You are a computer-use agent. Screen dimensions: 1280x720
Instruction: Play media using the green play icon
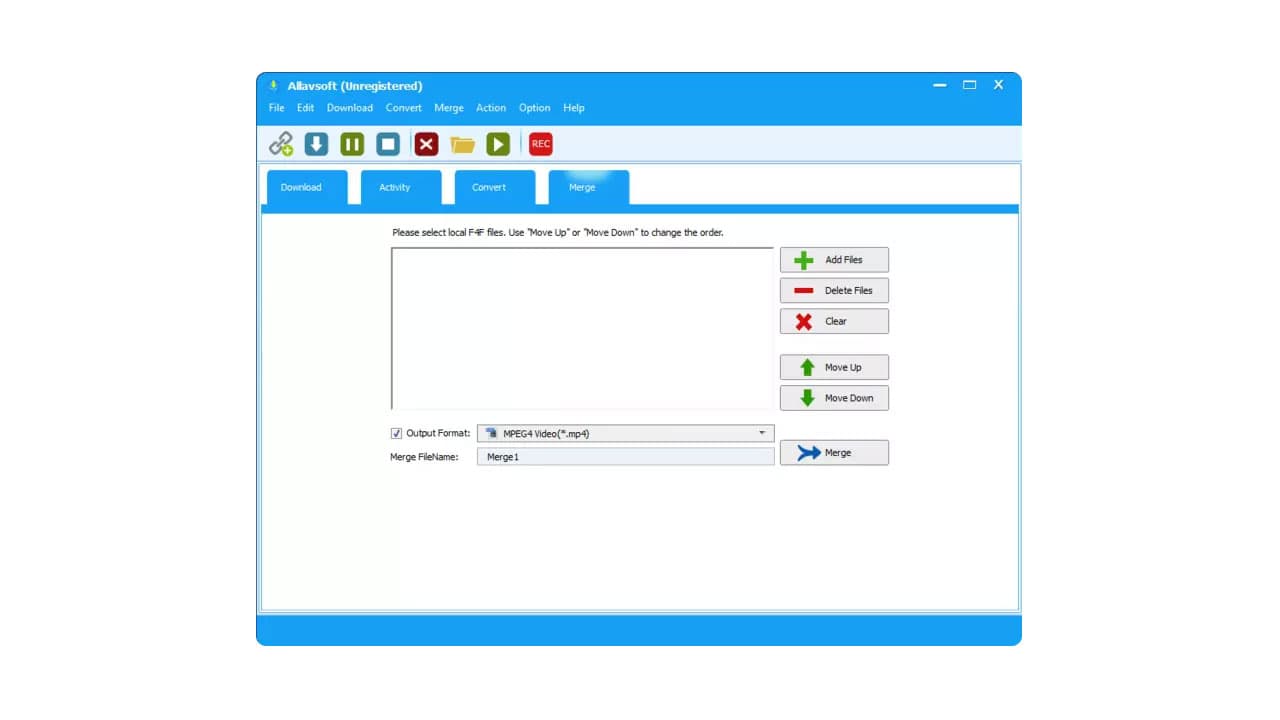pos(498,144)
